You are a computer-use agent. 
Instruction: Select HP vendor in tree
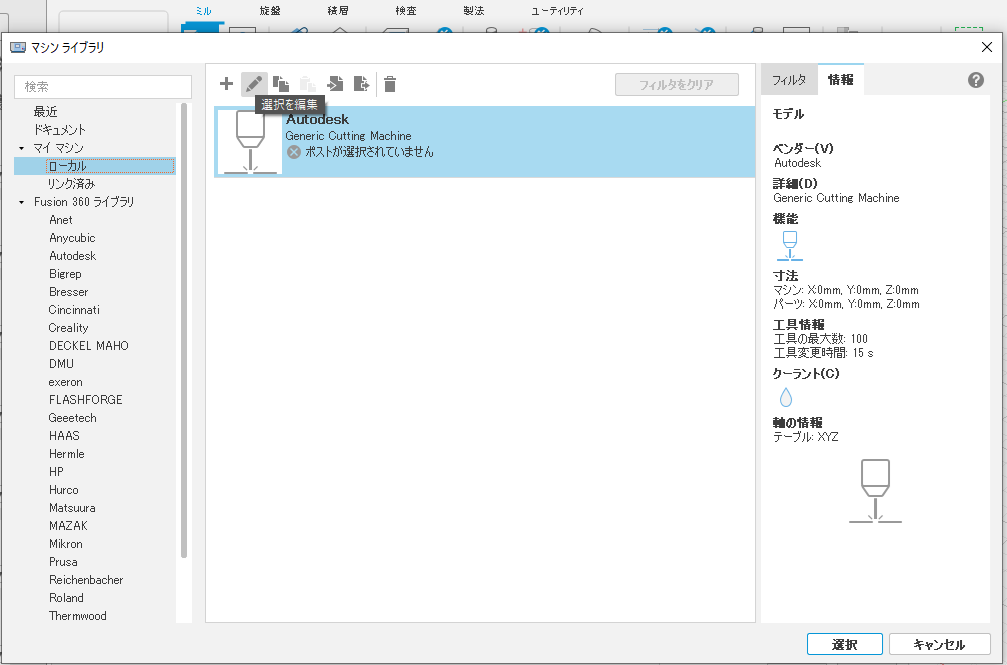(57, 472)
